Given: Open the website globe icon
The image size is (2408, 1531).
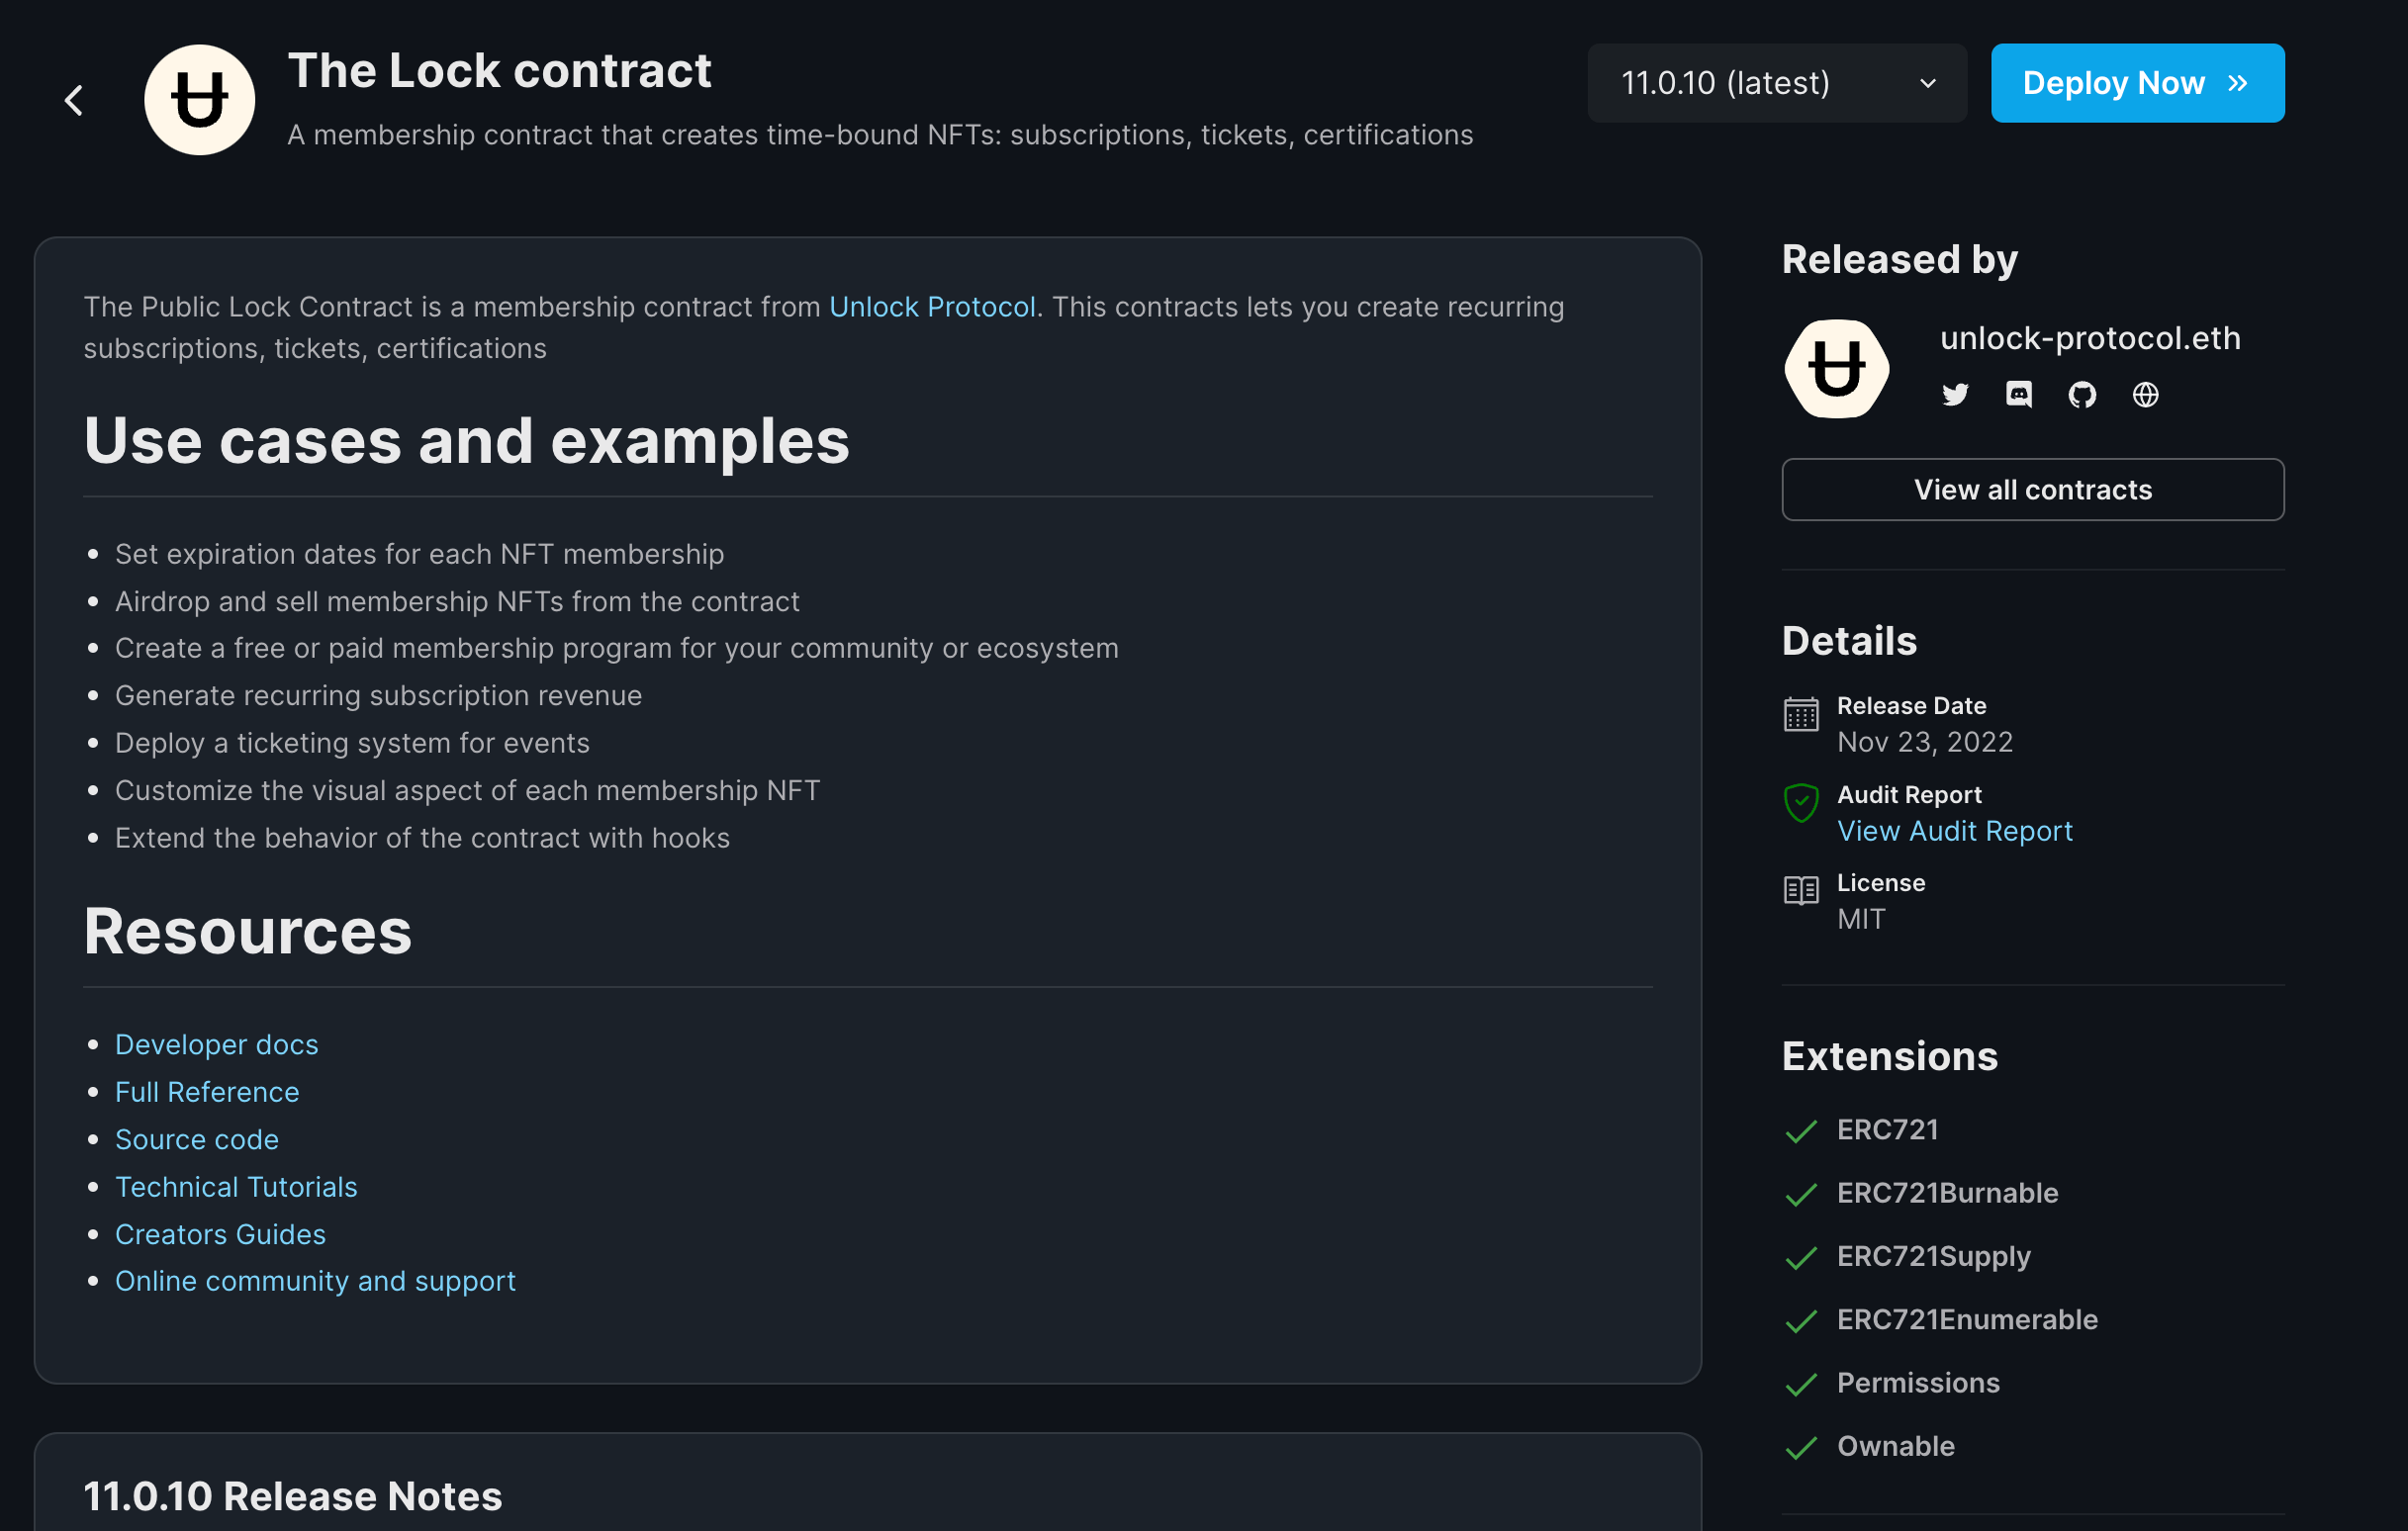Looking at the screenshot, I should [2146, 394].
